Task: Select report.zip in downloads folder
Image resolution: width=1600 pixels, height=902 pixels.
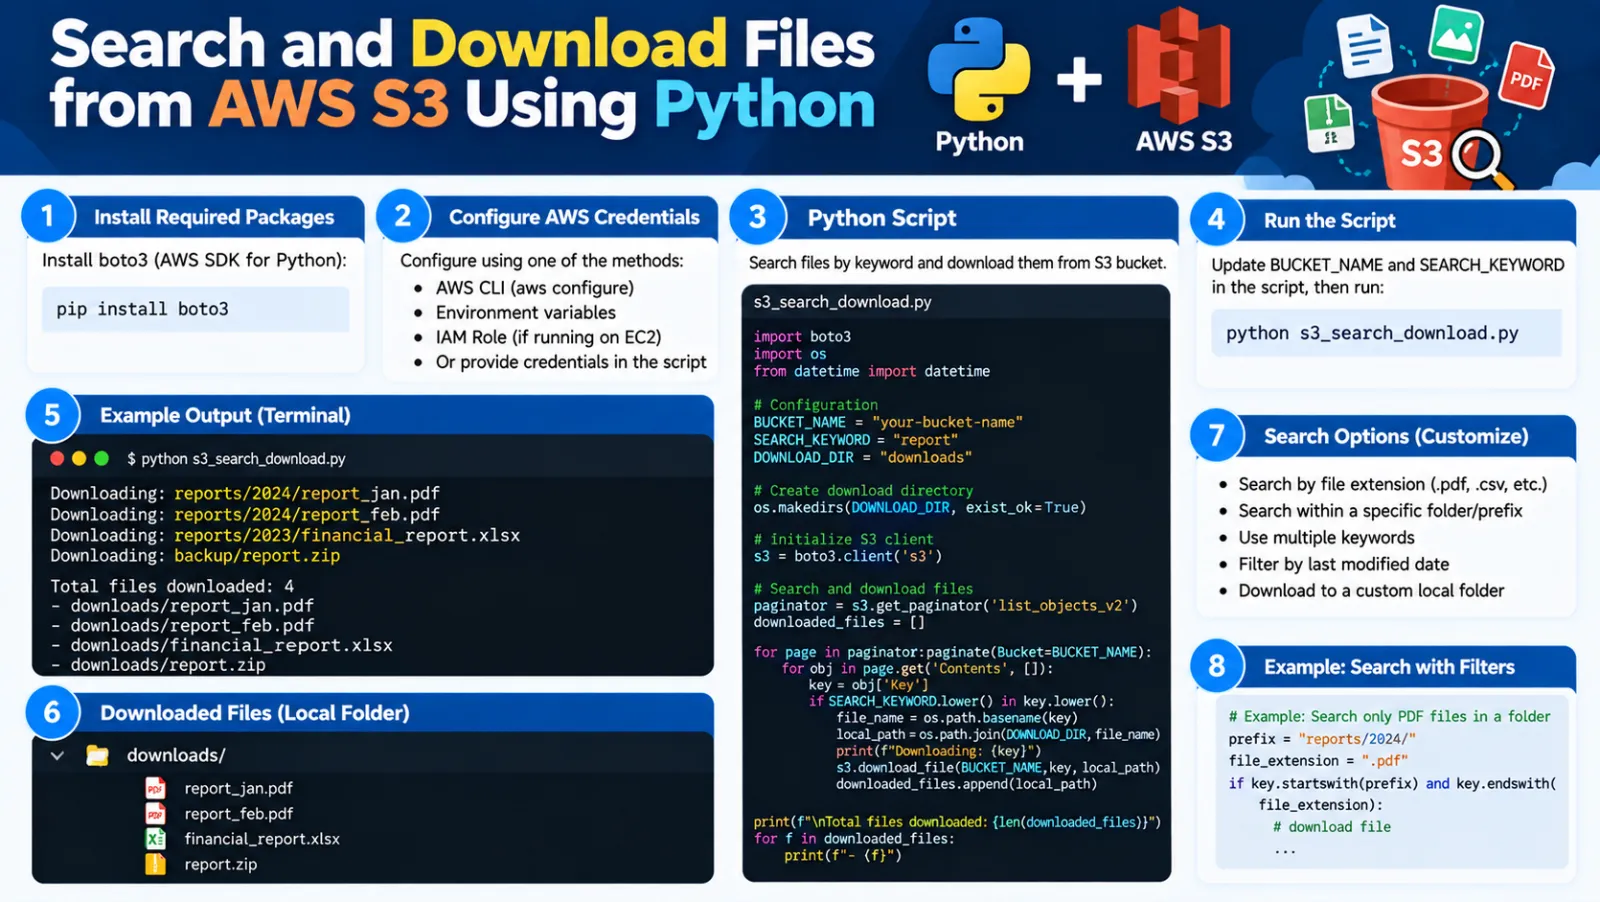Action: (220, 864)
